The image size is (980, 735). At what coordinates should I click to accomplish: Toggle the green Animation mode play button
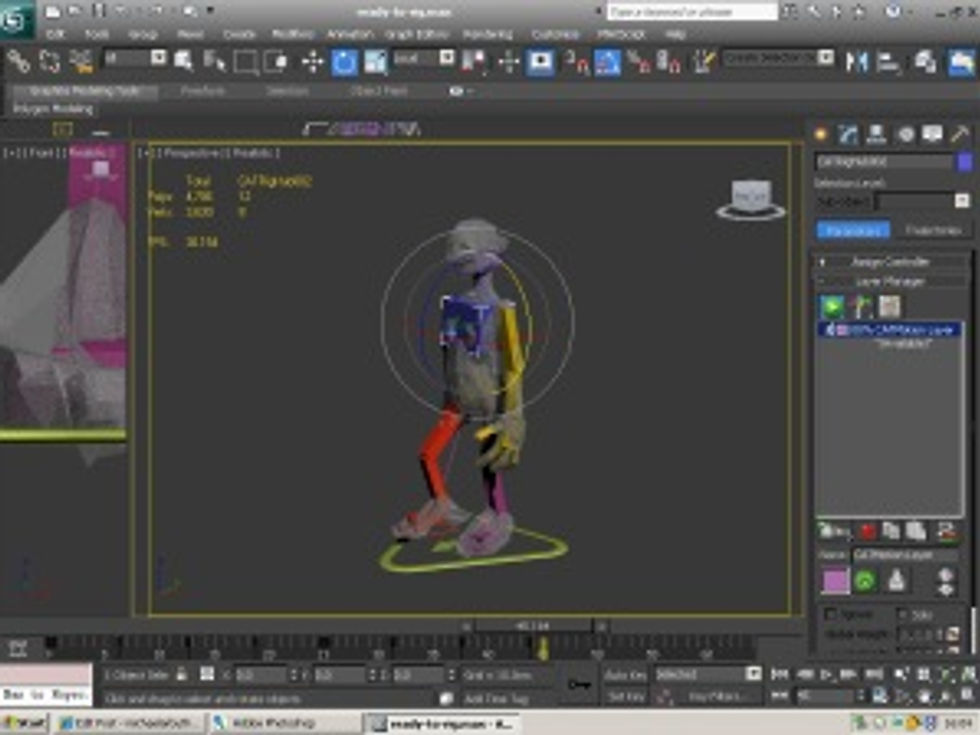(832, 306)
